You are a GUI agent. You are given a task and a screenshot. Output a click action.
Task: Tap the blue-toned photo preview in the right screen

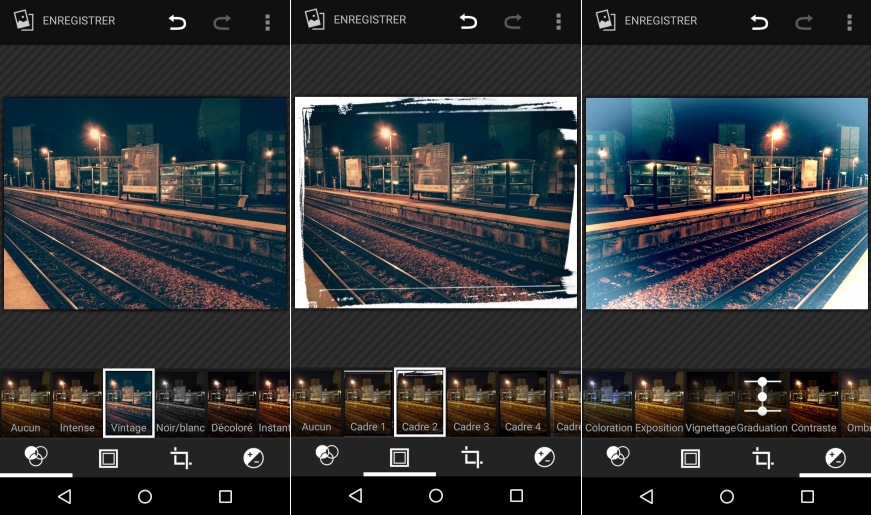pos(727,203)
